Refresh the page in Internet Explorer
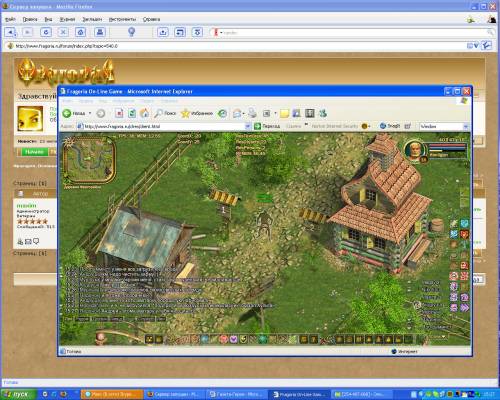The height and width of the screenshot is (400, 500). [x=132, y=113]
